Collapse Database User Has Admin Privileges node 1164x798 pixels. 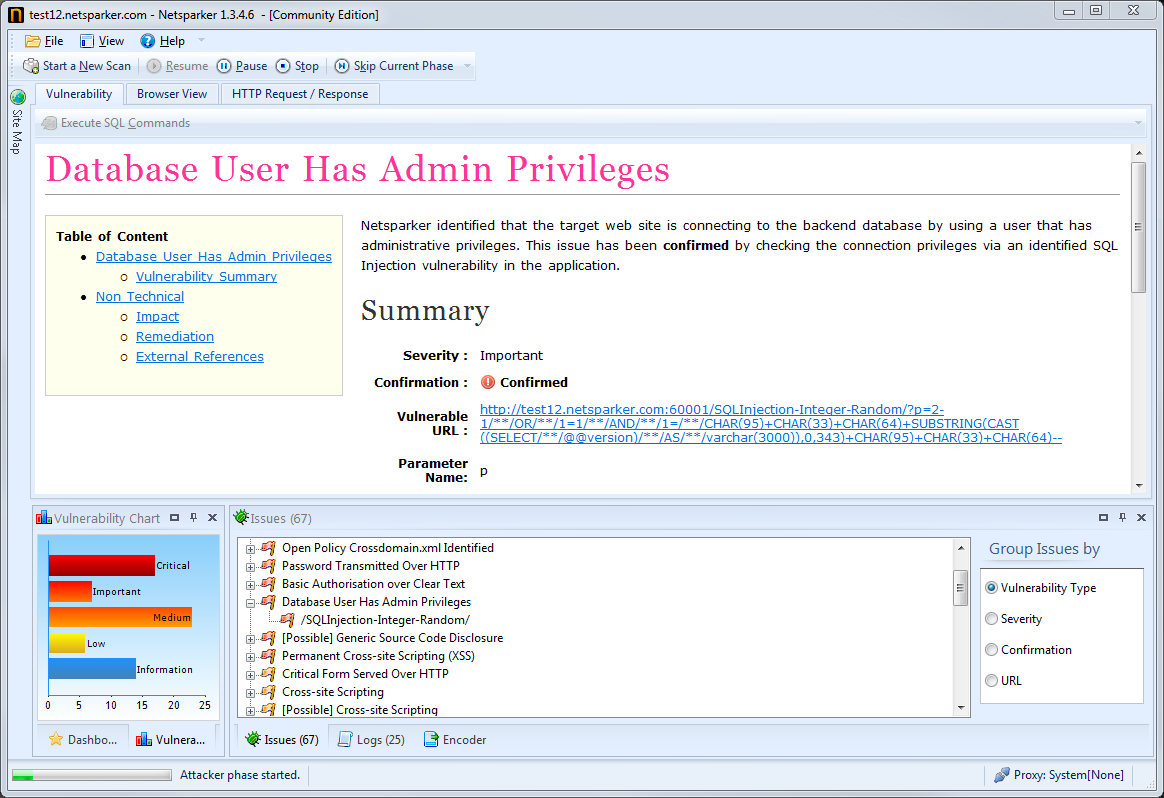click(250, 603)
